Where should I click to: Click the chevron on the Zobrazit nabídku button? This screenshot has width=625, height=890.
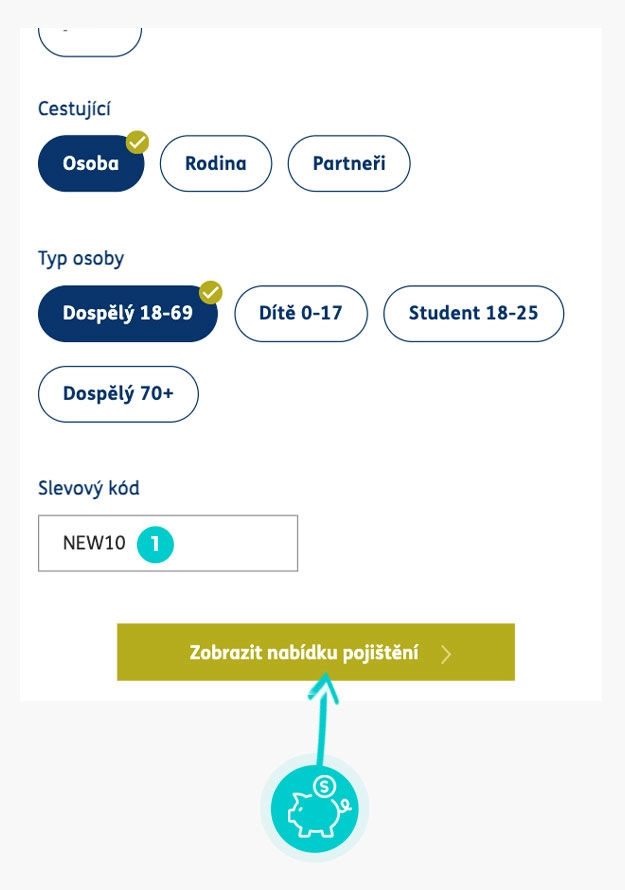click(446, 654)
